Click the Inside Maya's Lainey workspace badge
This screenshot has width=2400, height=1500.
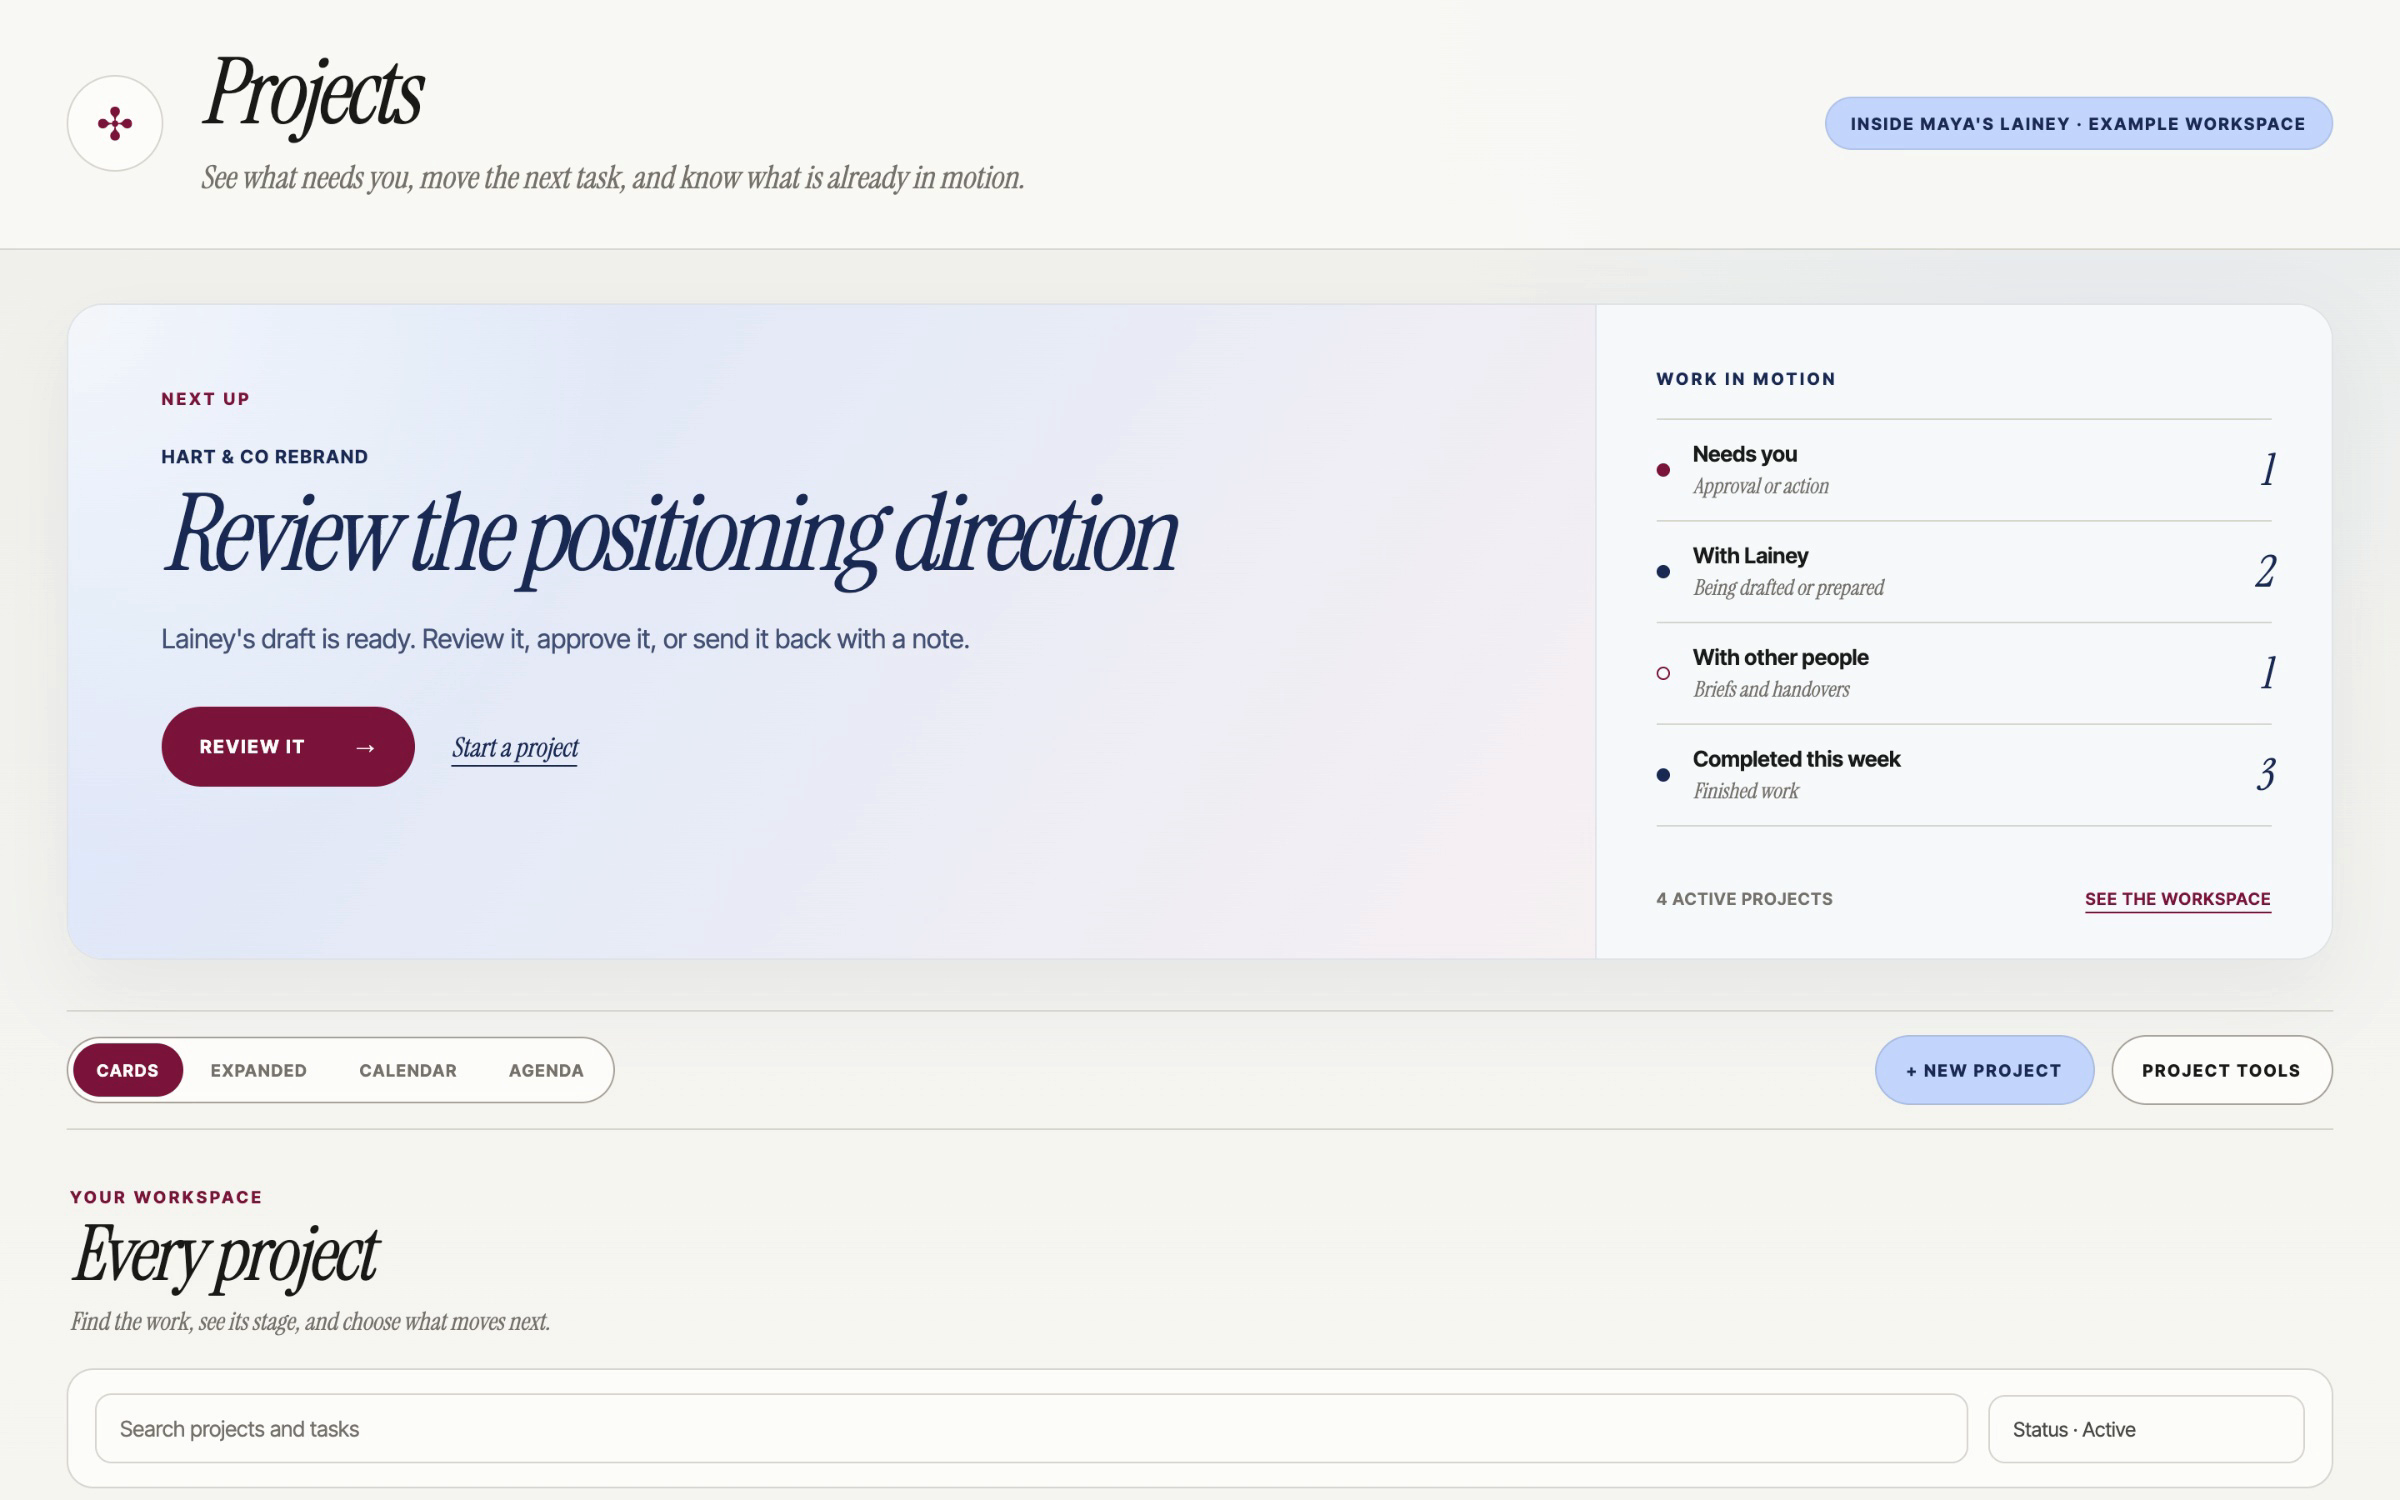tap(2078, 123)
